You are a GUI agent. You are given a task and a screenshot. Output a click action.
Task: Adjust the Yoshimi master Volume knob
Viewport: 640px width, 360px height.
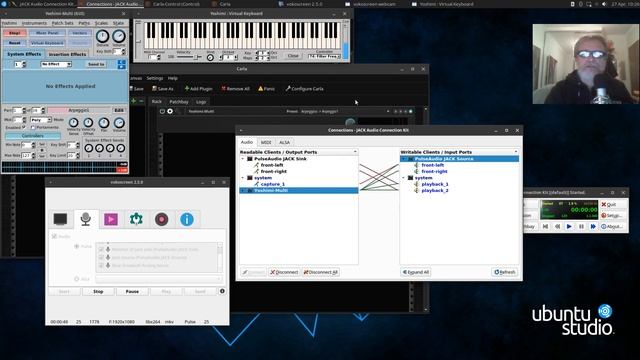pyautogui.click(x=119, y=36)
